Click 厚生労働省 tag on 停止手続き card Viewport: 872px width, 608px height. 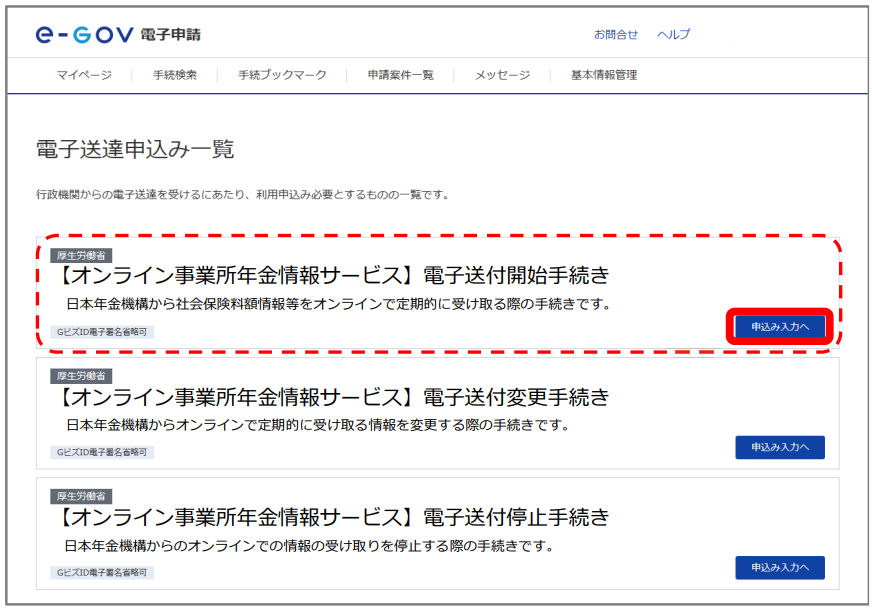coord(81,496)
